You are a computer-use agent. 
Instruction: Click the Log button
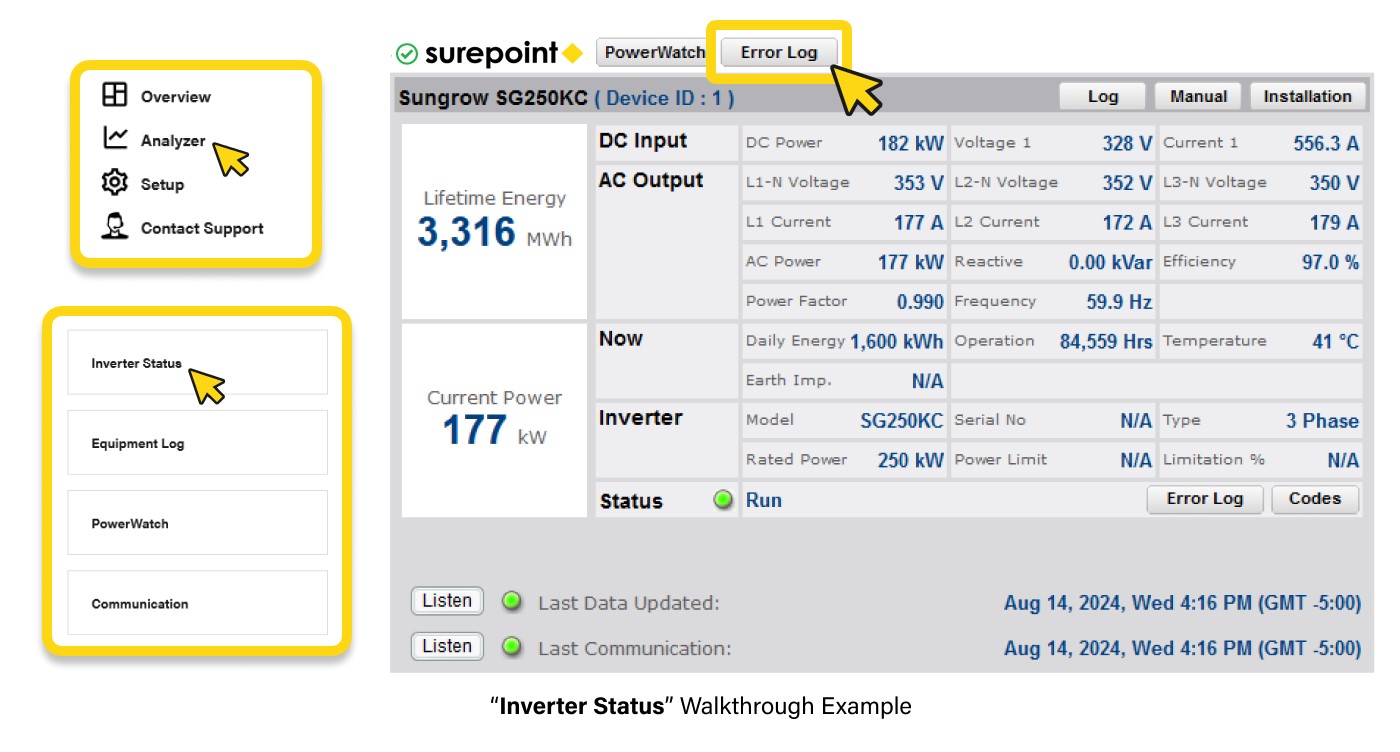1102,96
